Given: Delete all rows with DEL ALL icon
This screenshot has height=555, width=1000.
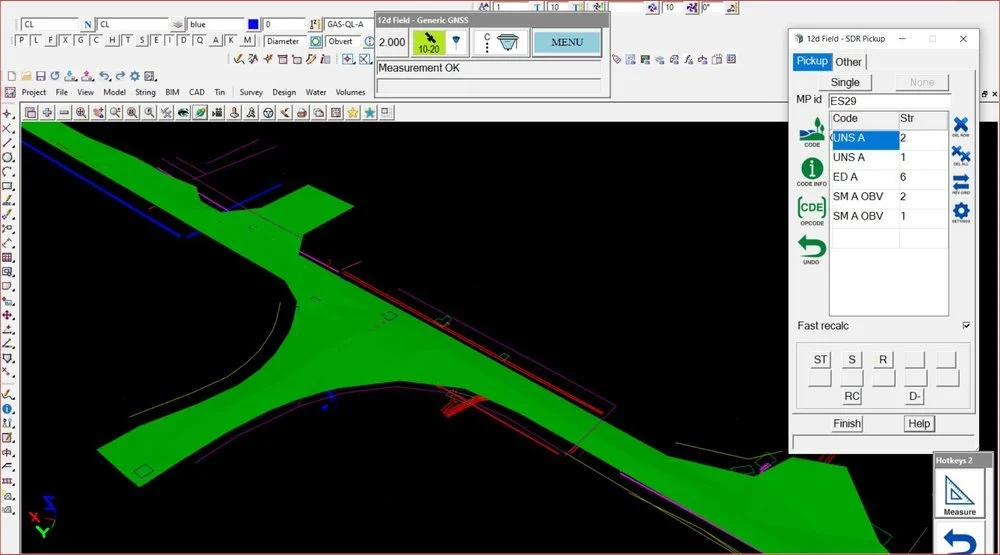Looking at the screenshot, I should point(960,155).
